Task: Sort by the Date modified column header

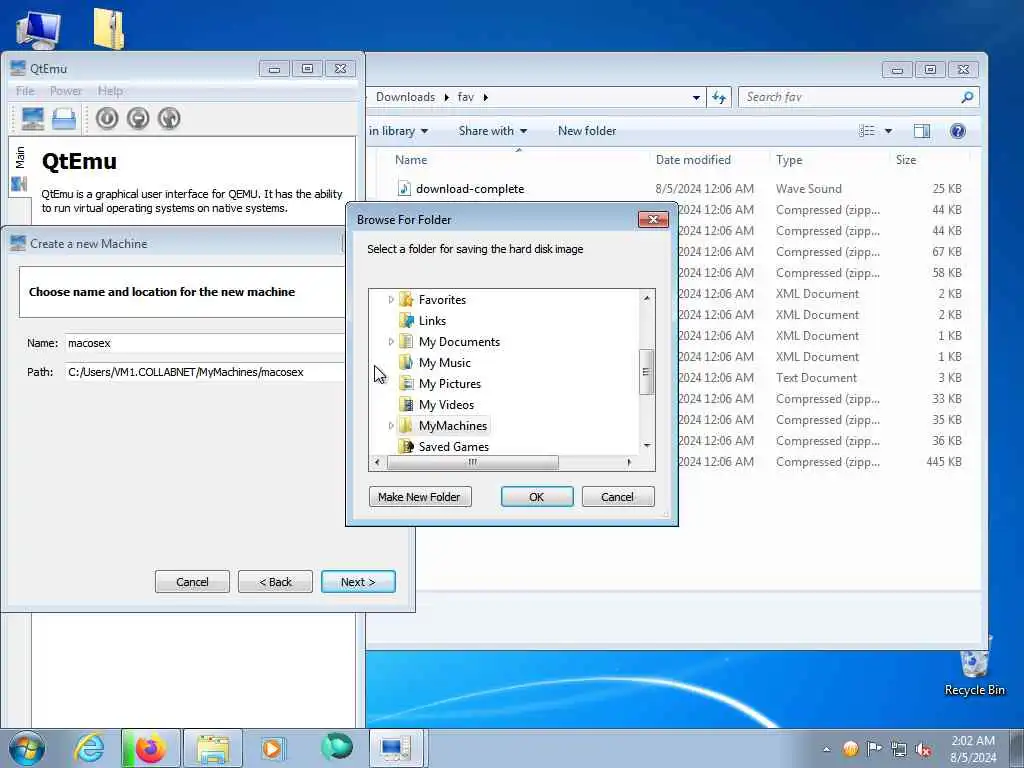Action: tap(693, 160)
